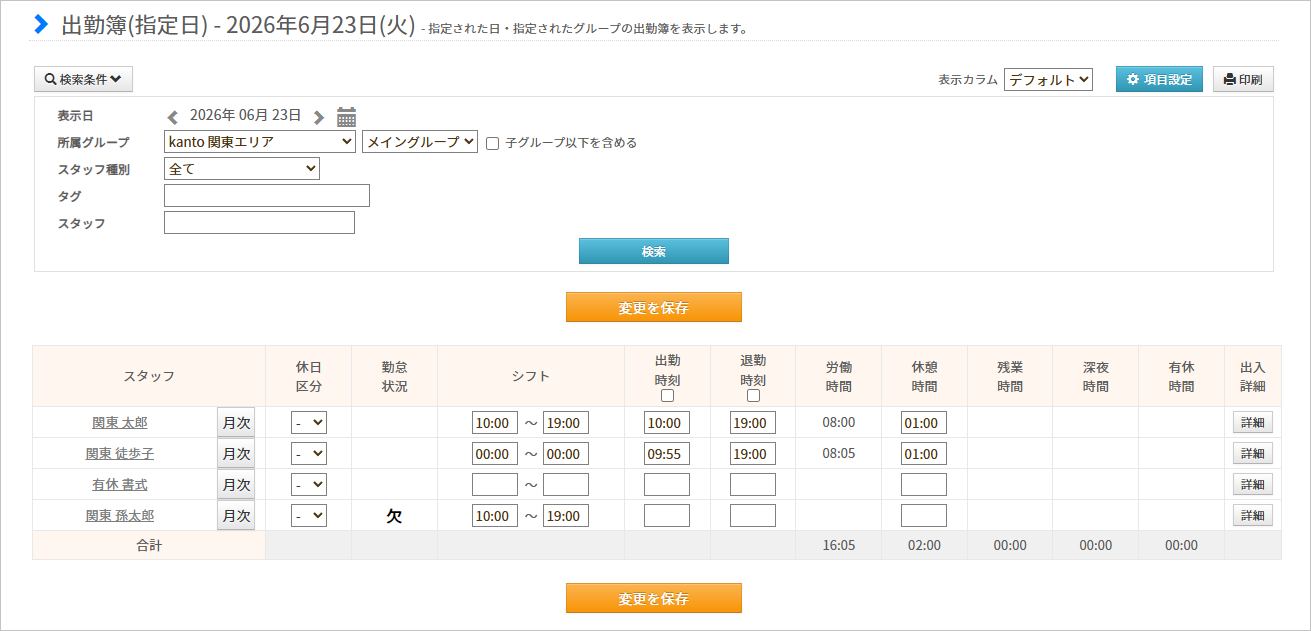The image size is (1311, 631).
Task: Toggle the 検索条件 search conditions panel
Action: (83, 79)
